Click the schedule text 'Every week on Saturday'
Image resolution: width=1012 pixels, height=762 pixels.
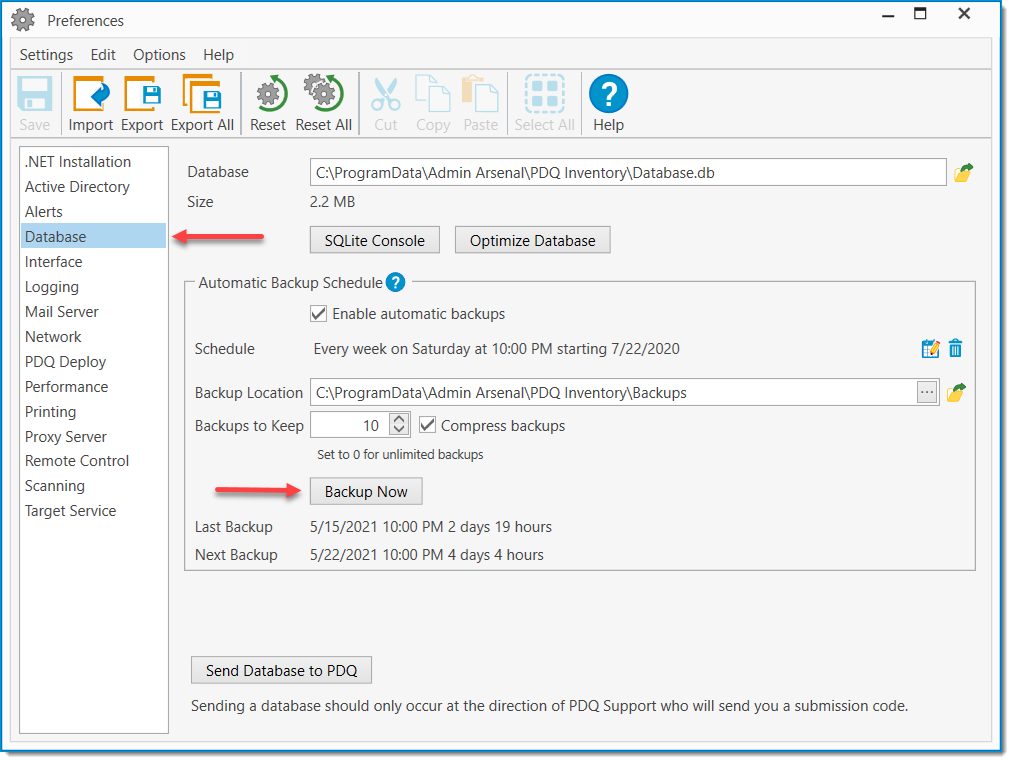click(392, 349)
